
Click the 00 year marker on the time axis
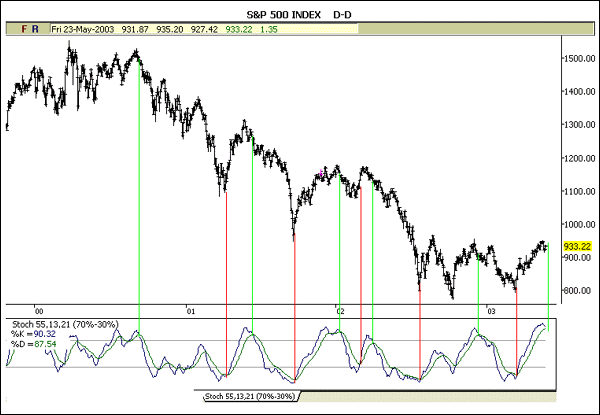[39, 311]
